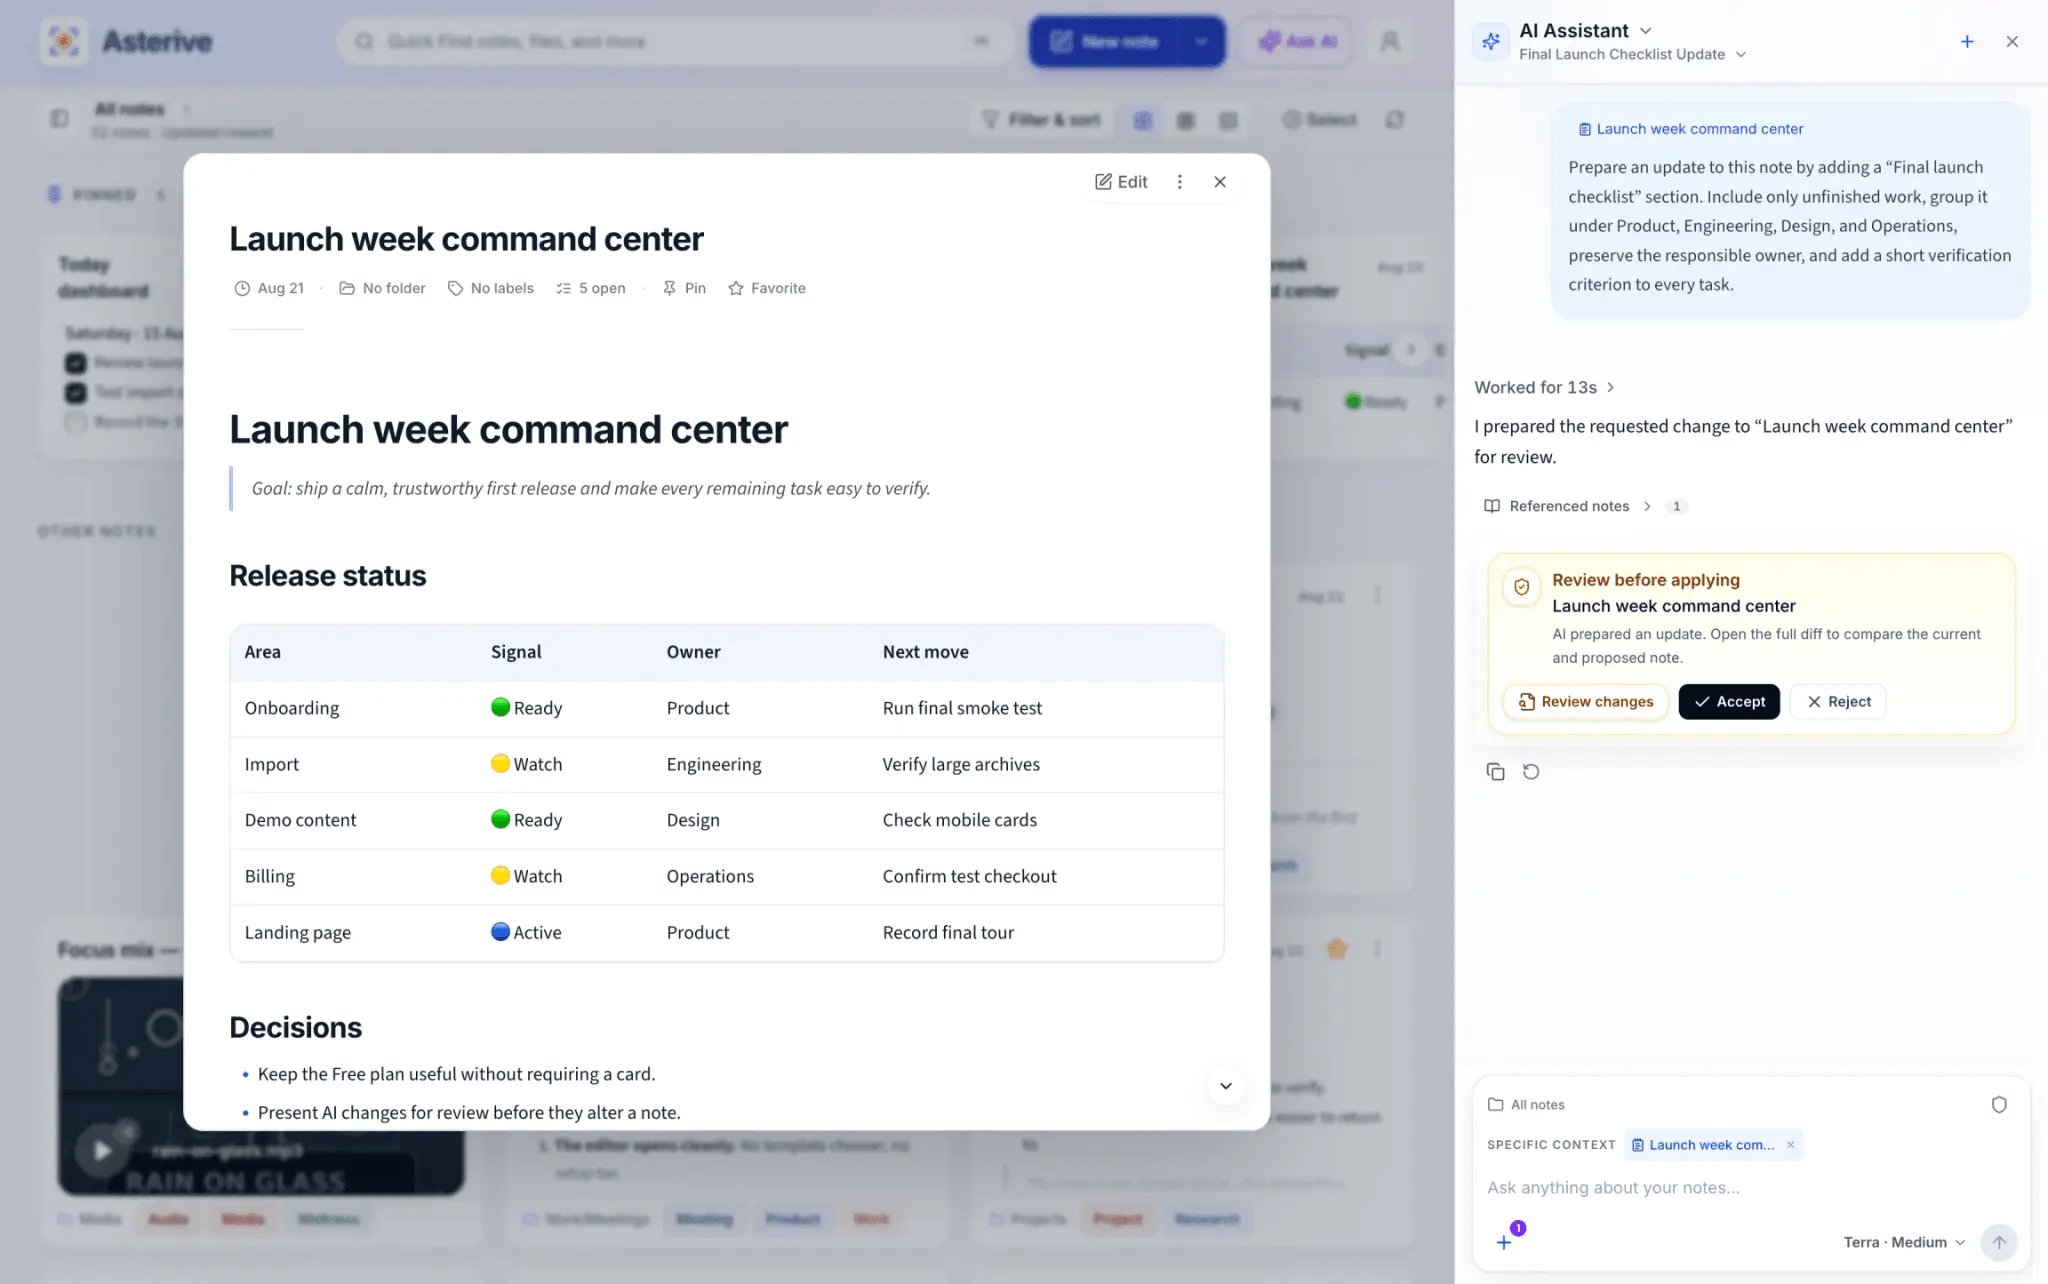
Task: Click the Filter & sort button
Action: pyautogui.click(x=1042, y=120)
